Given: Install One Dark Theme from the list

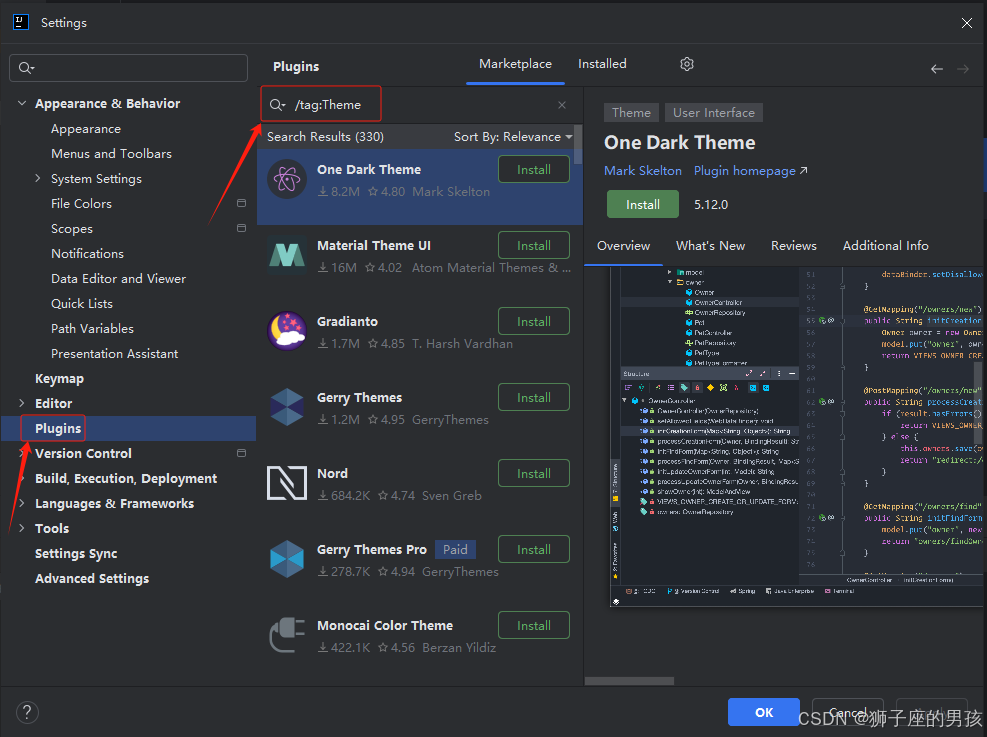Looking at the screenshot, I should (x=534, y=170).
